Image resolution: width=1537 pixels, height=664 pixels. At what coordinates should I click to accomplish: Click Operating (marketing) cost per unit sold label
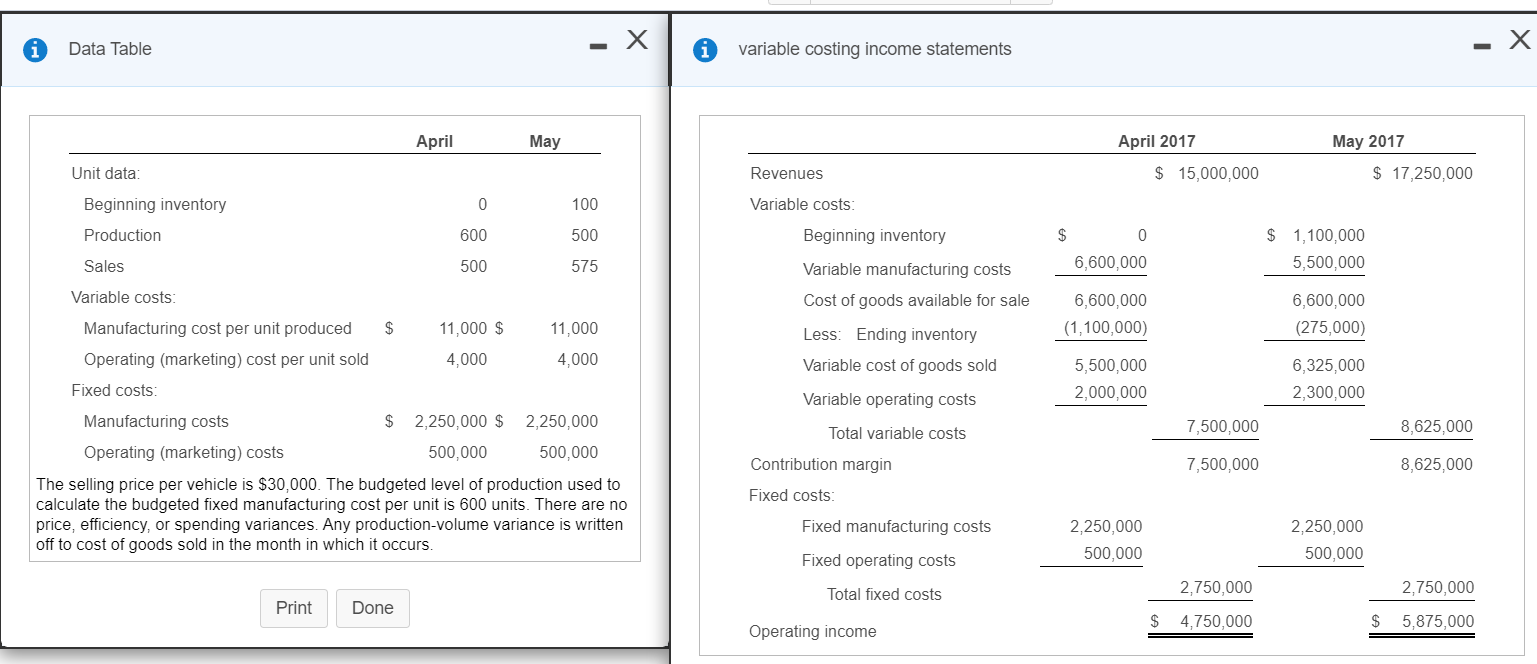(226, 359)
